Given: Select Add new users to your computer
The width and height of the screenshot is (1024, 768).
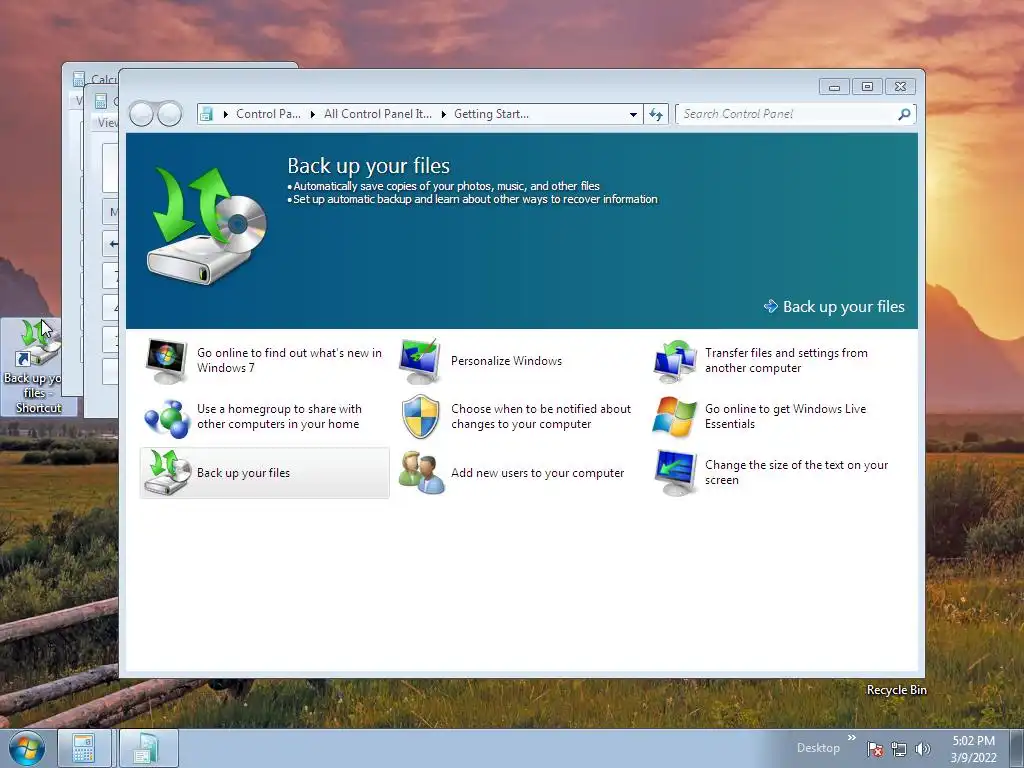Looking at the screenshot, I should [537, 473].
